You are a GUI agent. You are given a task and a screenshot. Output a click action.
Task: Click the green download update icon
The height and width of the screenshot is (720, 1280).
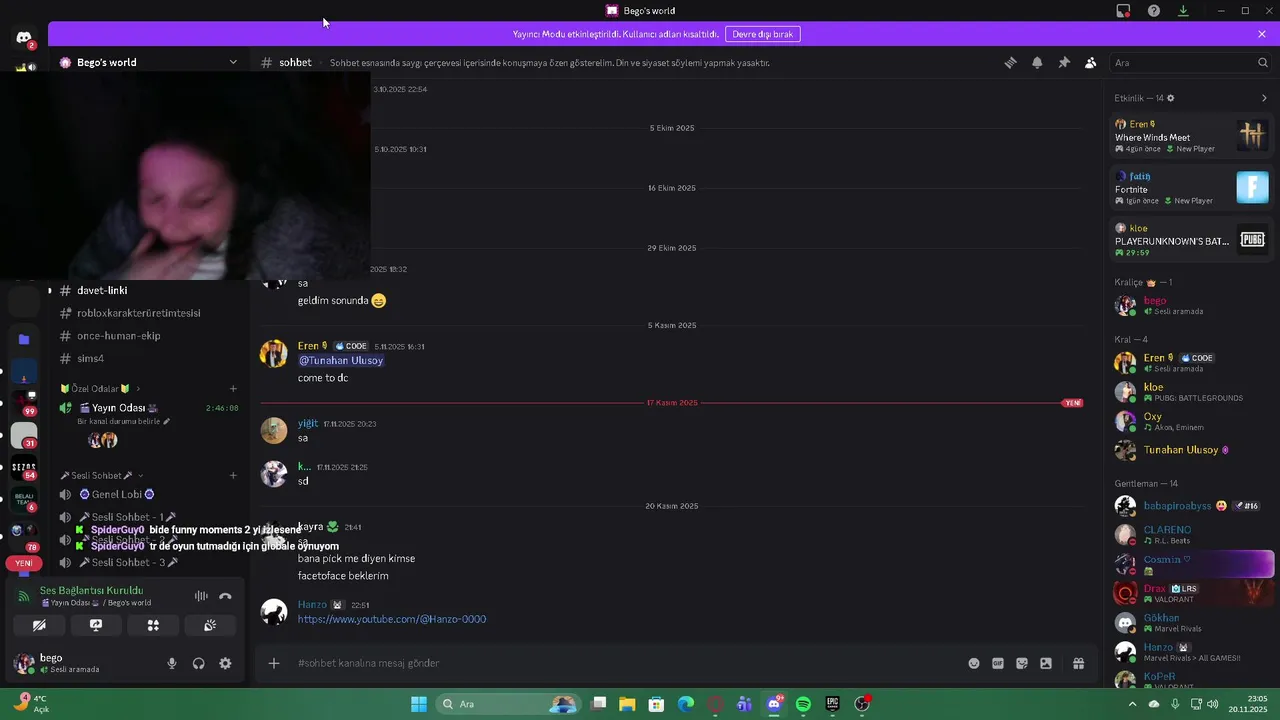(1183, 11)
